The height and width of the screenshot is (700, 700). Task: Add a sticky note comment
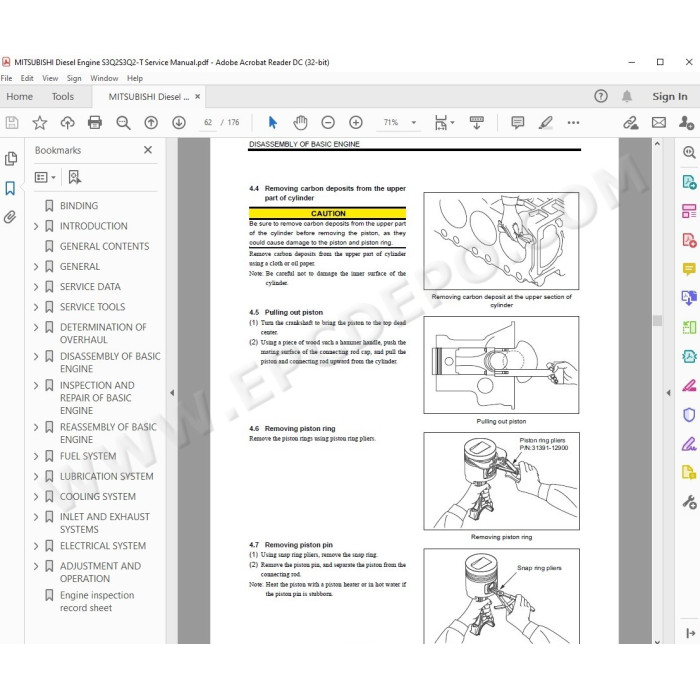(x=517, y=122)
